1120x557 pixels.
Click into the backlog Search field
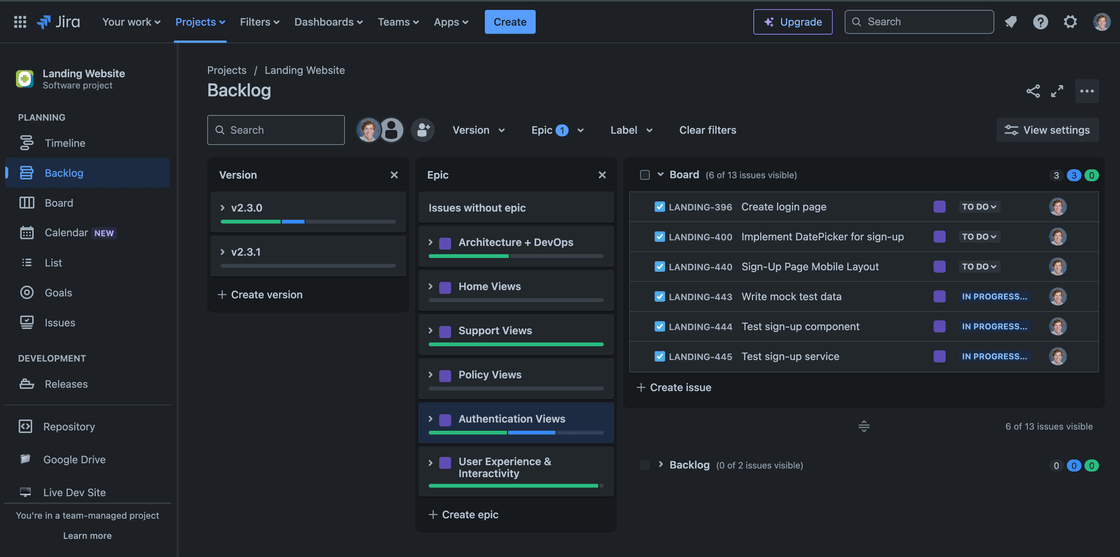[276, 130]
